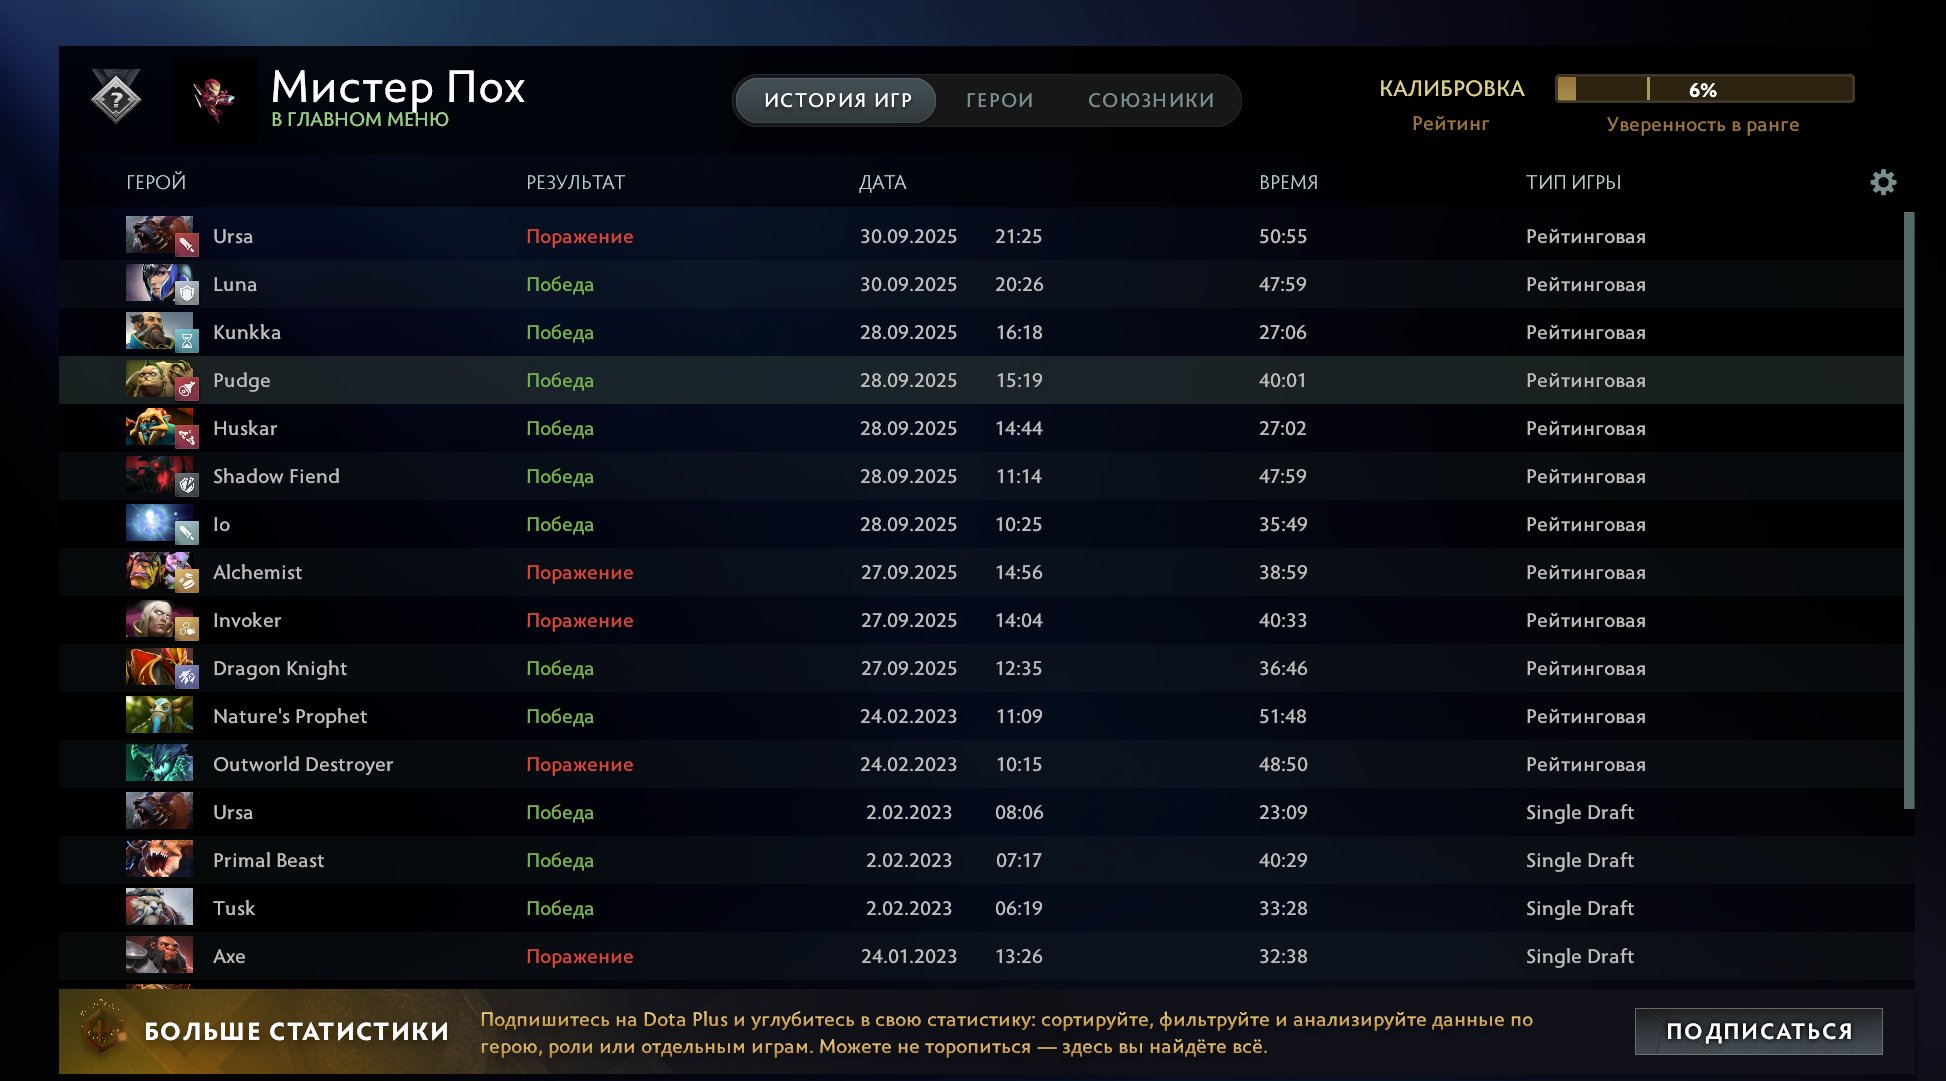Click the unknown rank medal icon

point(116,97)
